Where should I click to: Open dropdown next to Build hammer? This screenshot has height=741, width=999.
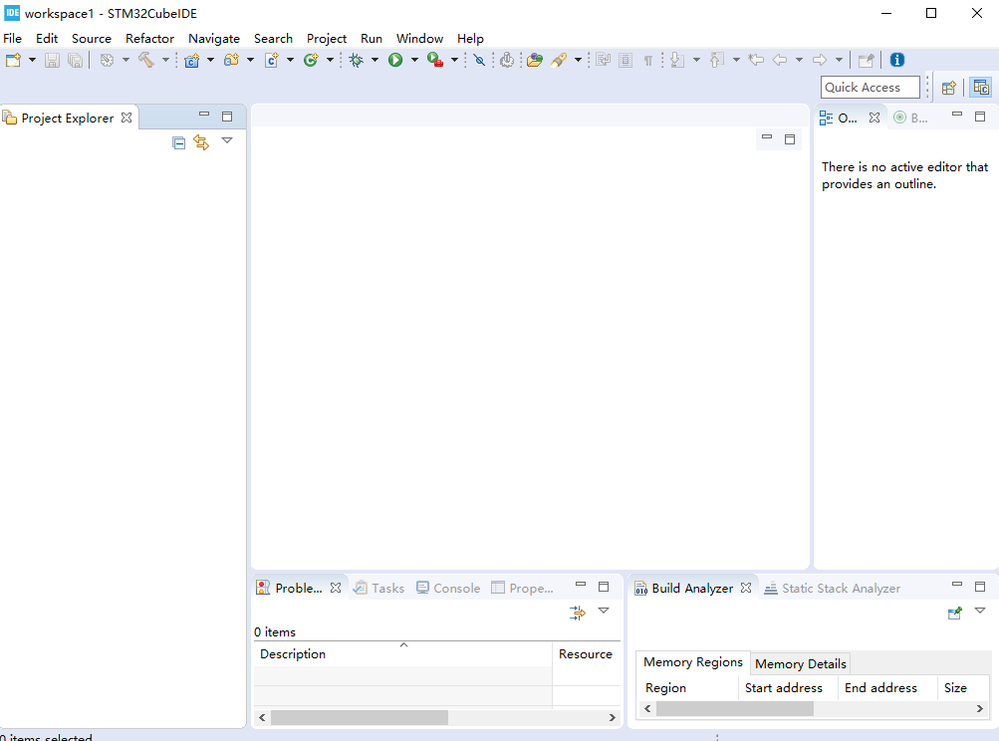coord(165,60)
